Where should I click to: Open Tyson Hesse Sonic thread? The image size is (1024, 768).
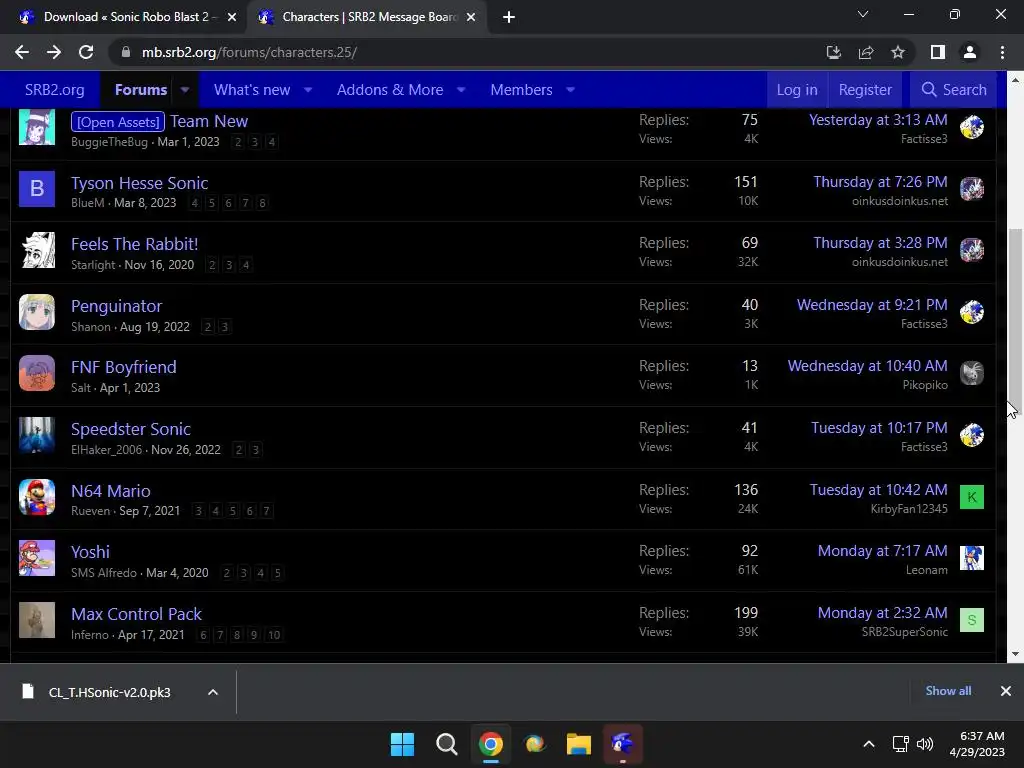(x=140, y=183)
